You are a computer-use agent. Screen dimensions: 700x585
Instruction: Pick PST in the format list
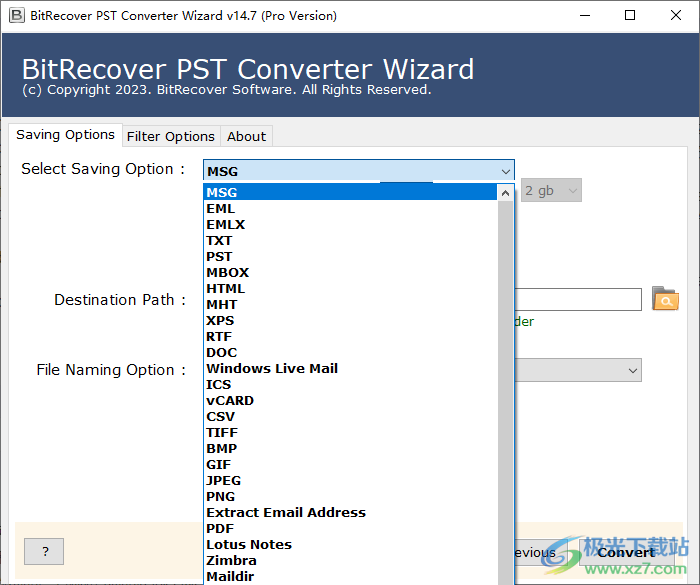point(351,257)
